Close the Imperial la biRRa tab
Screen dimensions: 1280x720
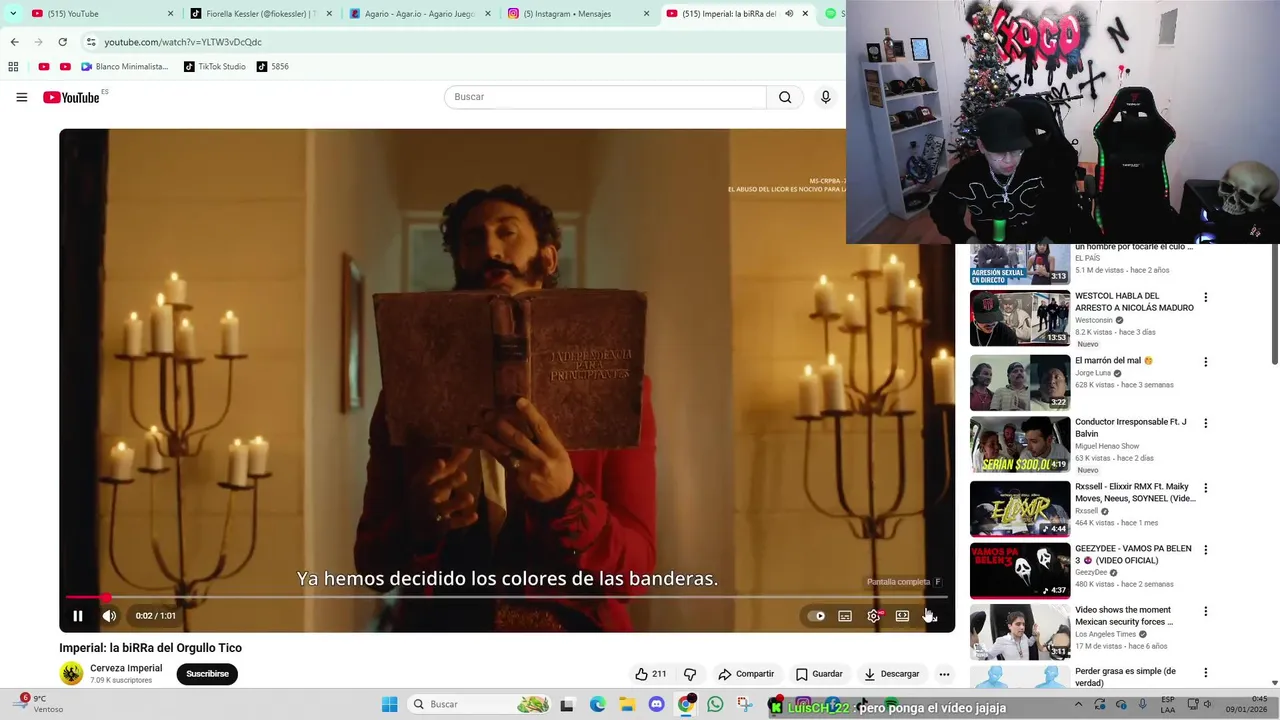pos(805,14)
